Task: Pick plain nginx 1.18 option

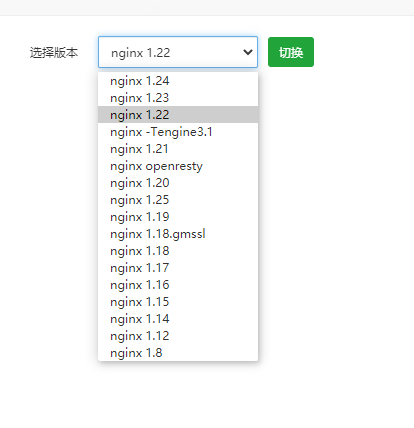Action: point(178,251)
